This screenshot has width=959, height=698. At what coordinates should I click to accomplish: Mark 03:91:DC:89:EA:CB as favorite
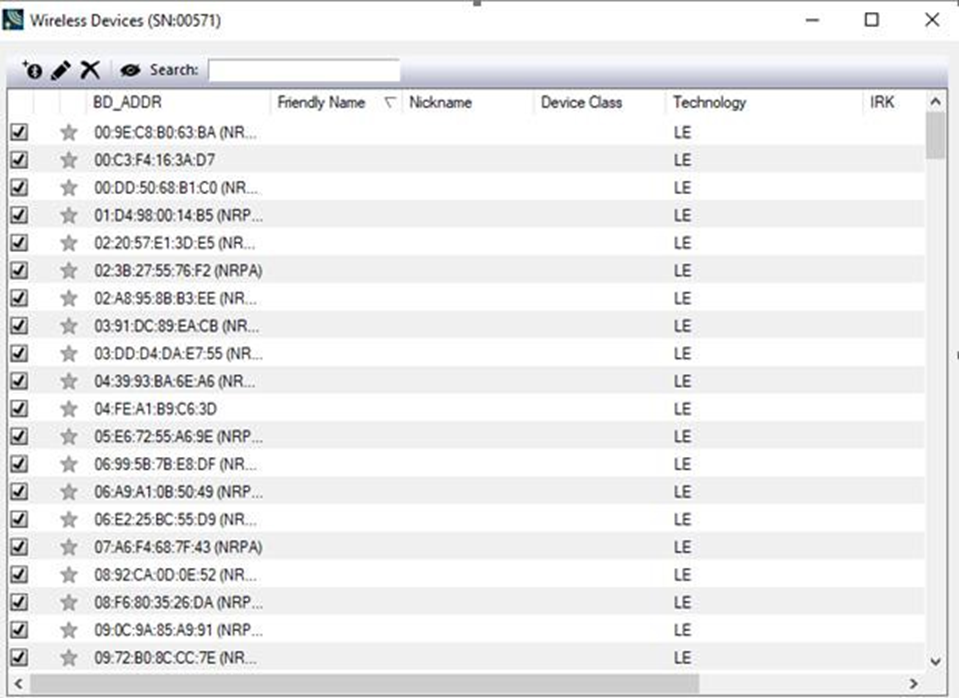68,326
